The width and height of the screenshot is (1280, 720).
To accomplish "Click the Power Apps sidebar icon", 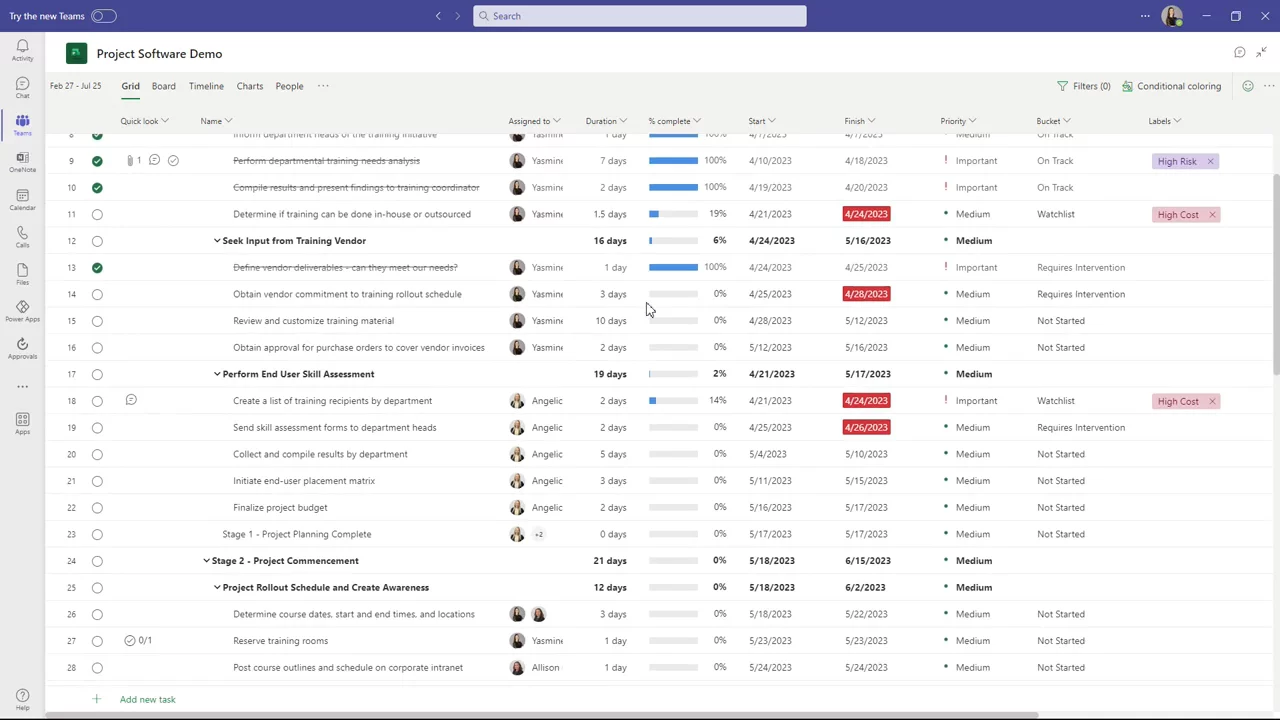I will coord(22,311).
